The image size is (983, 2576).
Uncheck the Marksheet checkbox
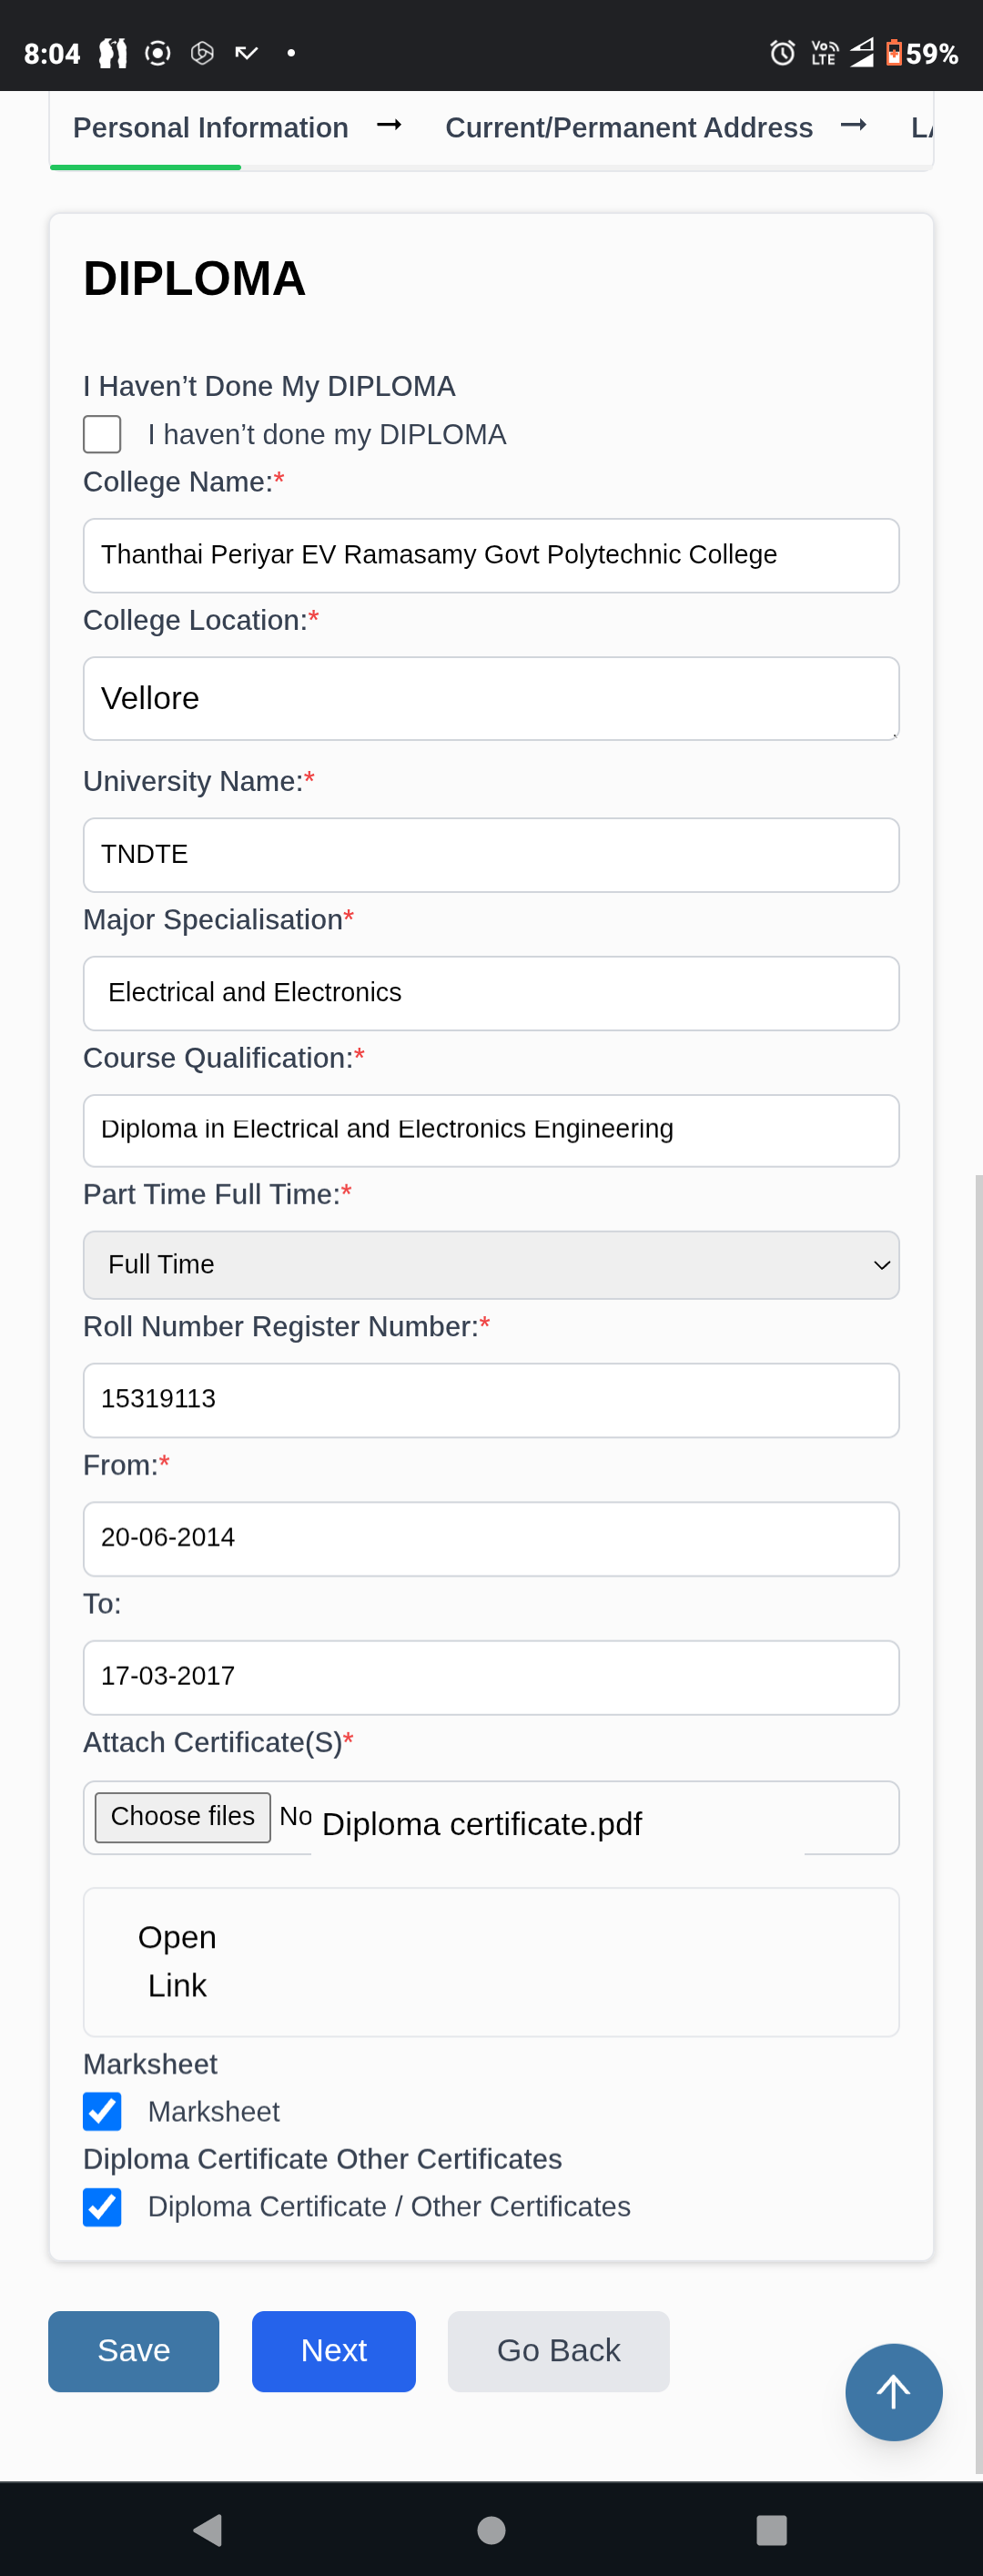point(102,2111)
